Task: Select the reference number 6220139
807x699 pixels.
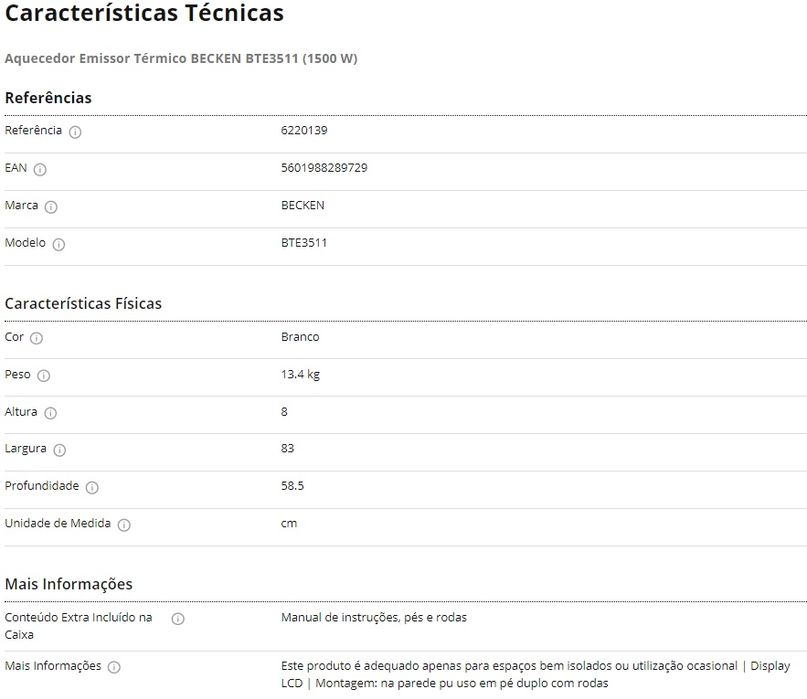Action: (x=304, y=131)
